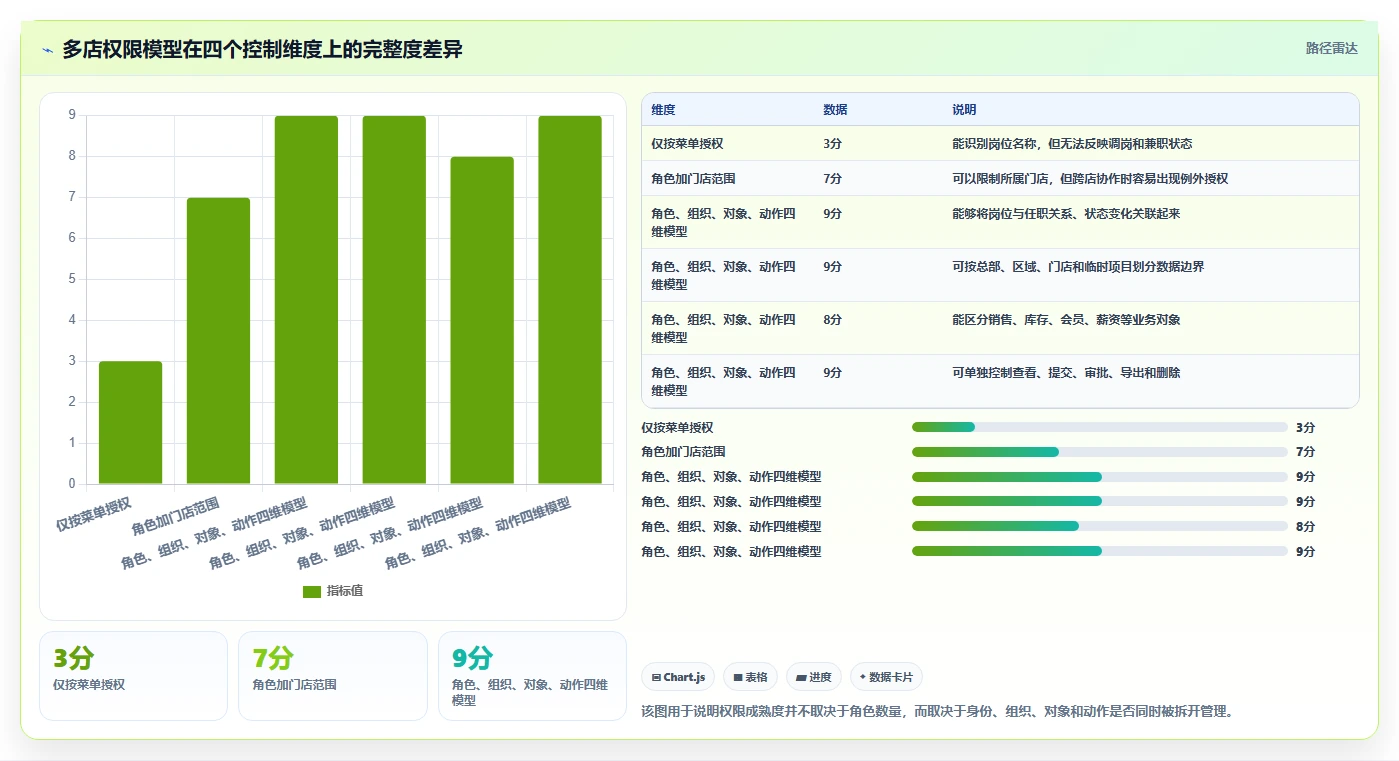The height and width of the screenshot is (761, 1399).
Task: Open the 3分 仅按菜单授权 summary card
Action: [133, 676]
